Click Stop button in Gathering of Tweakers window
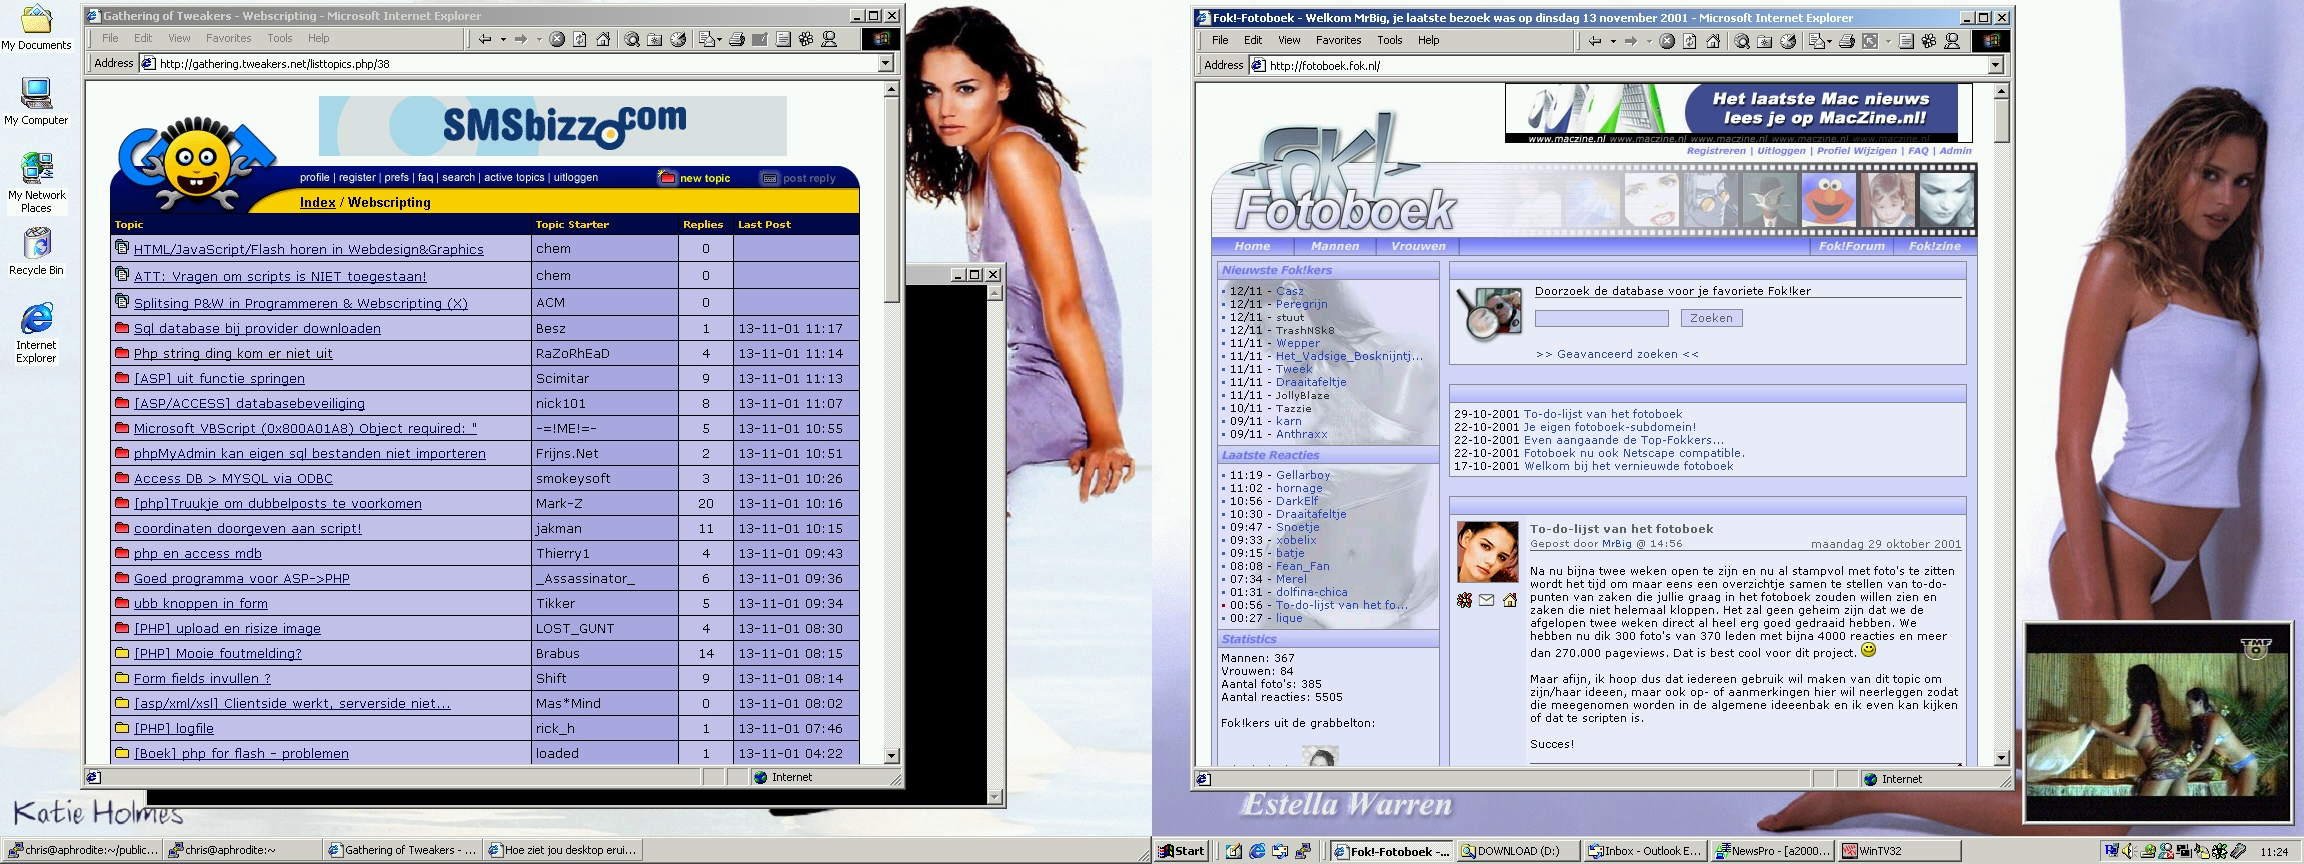The height and width of the screenshot is (864, 2304). (x=557, y=39)
